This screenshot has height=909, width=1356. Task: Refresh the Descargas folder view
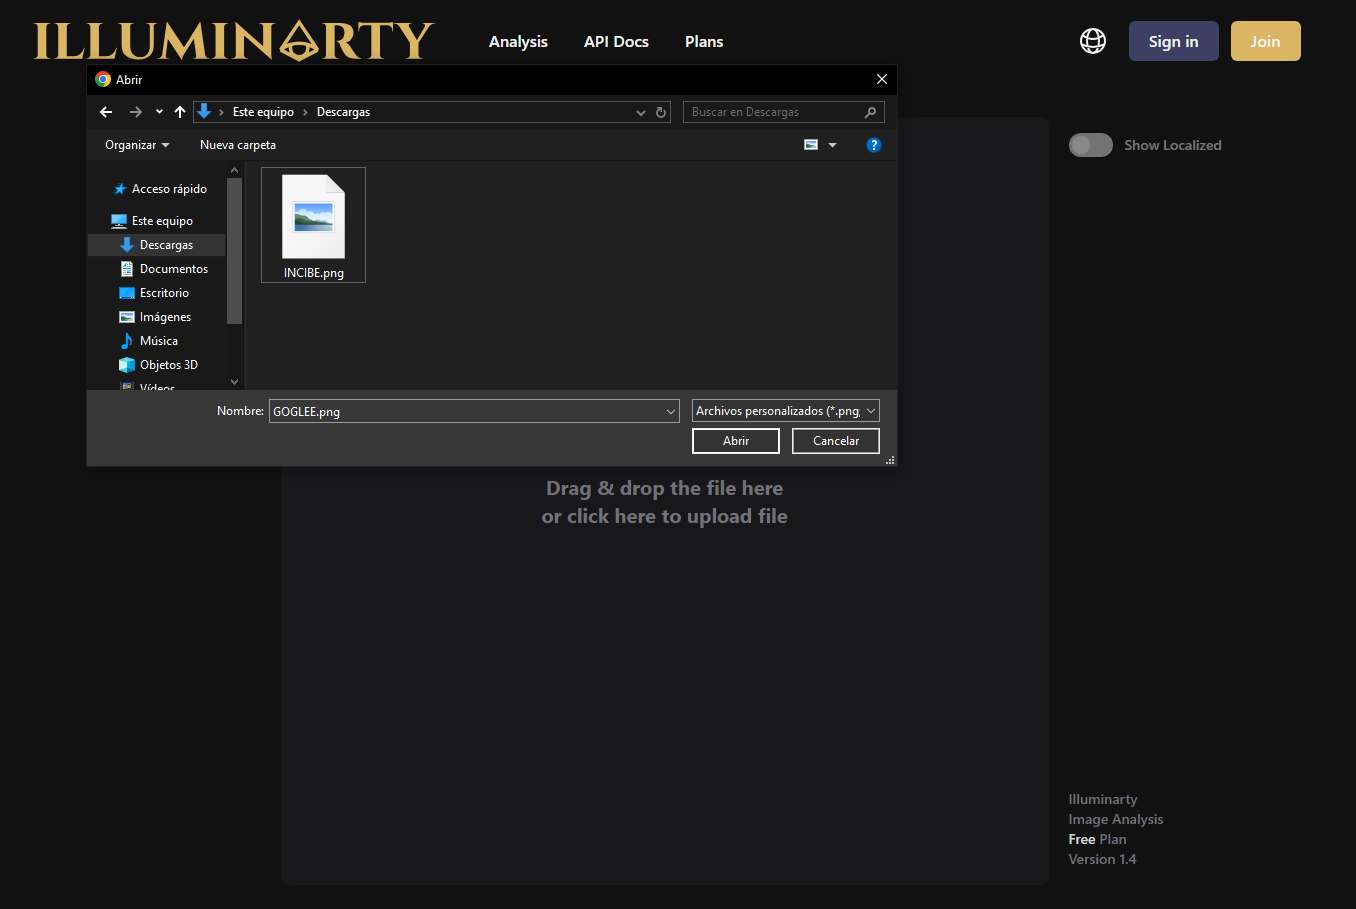[661, 112]
